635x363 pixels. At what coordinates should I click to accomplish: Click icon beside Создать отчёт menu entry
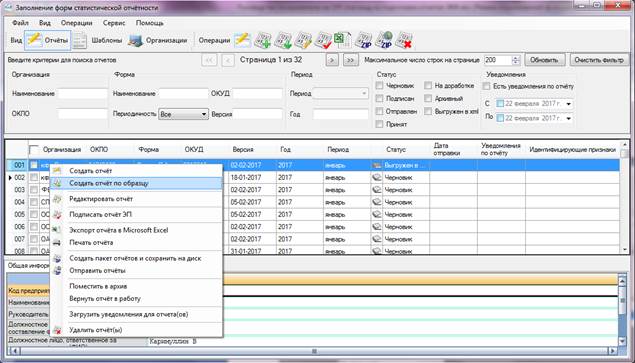pyautogui.click(x=57, y=171)
